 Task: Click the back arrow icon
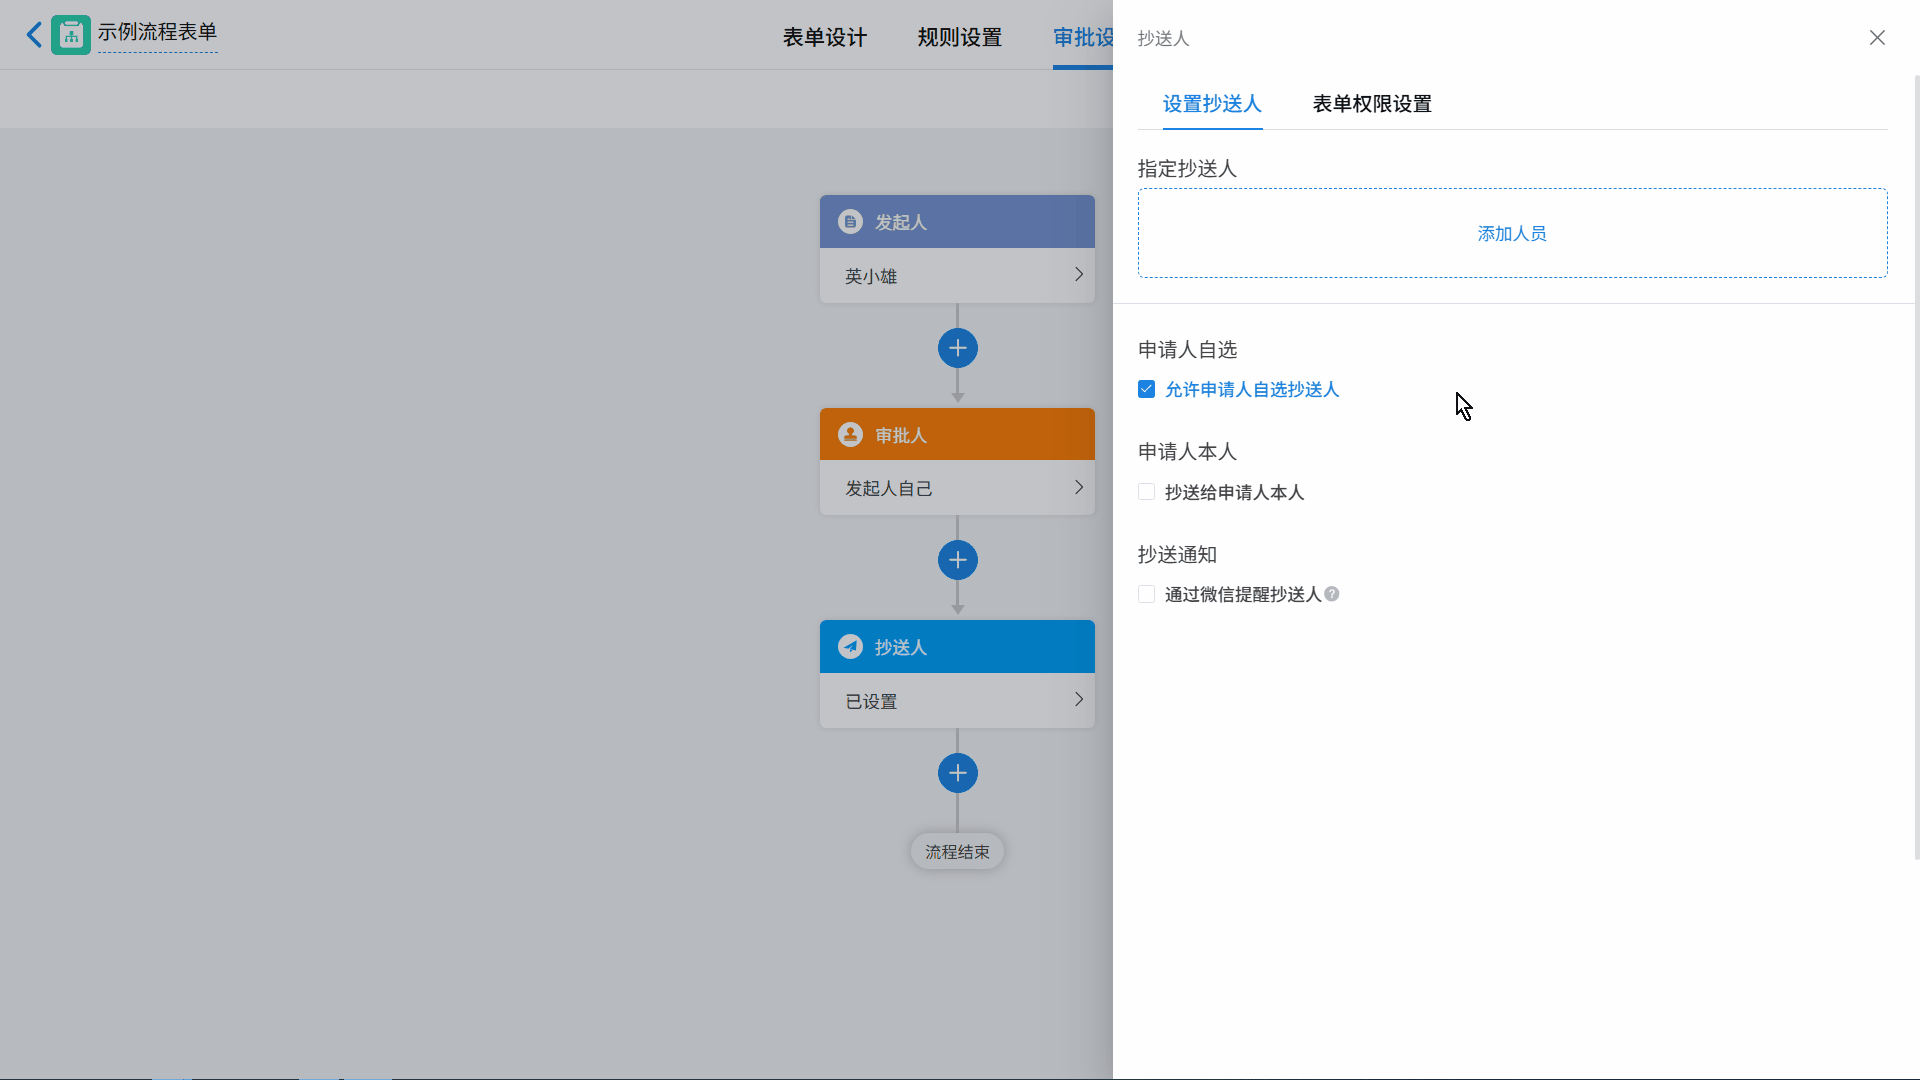point(34,35)
